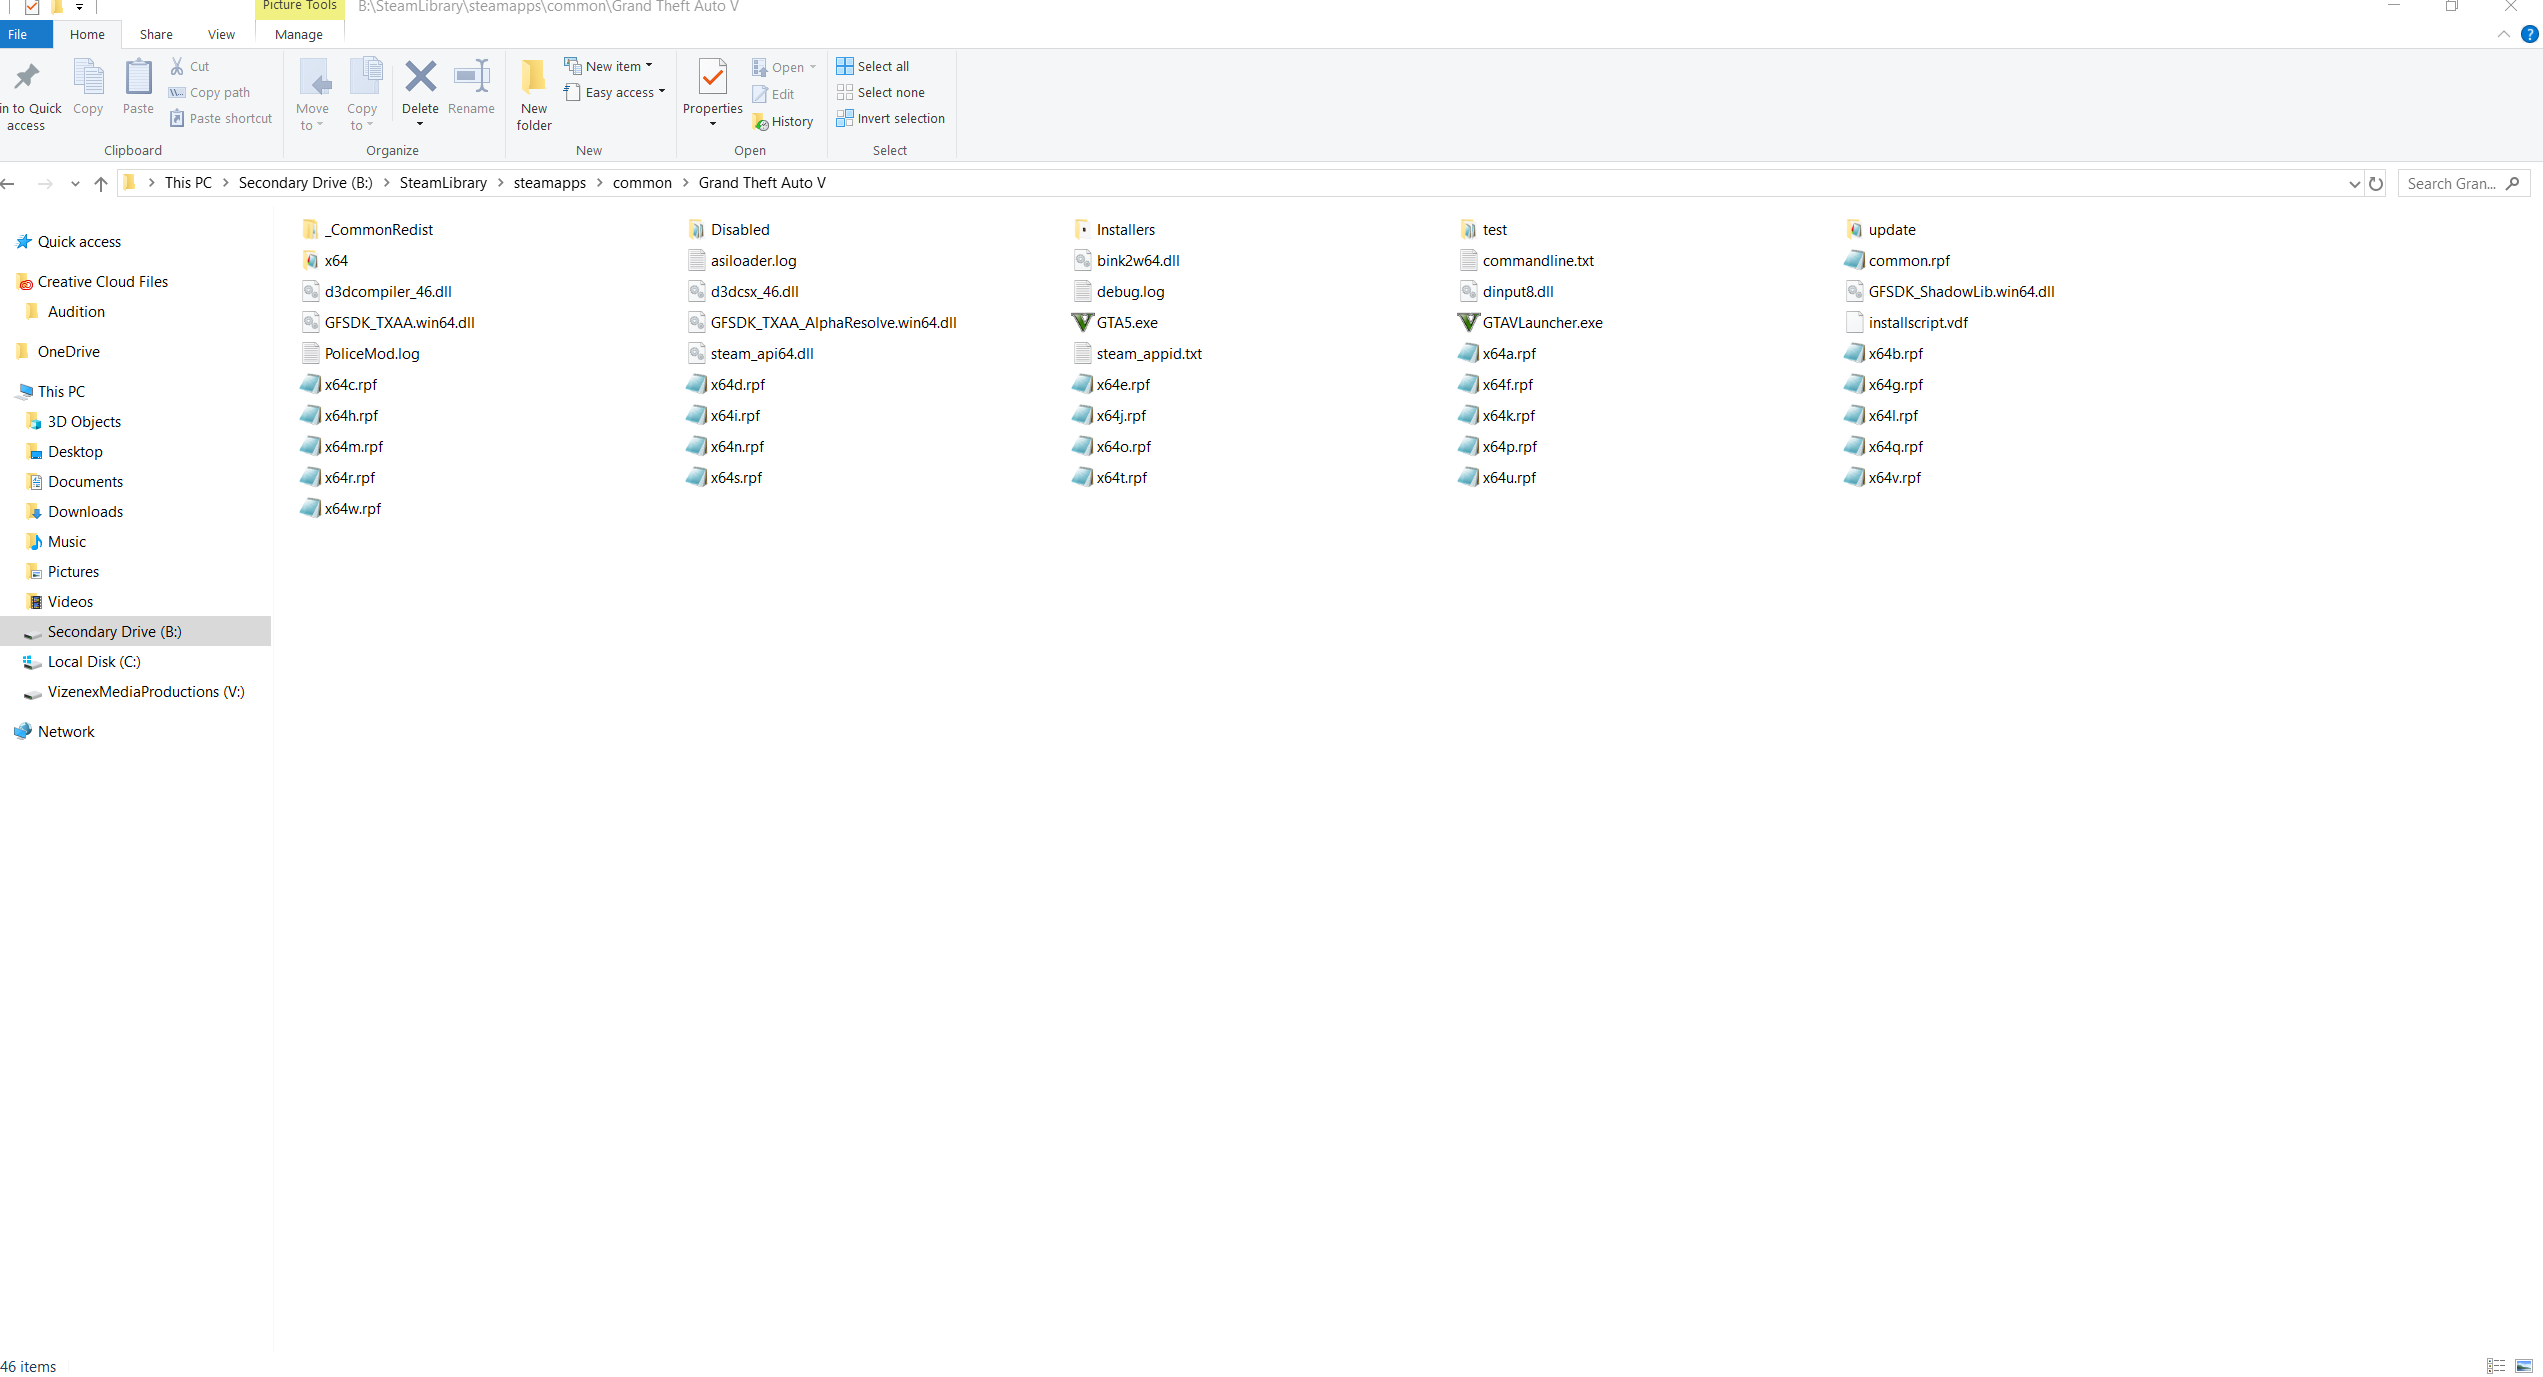This screenshot has width=2543, height=1377.
Task: Select the Disabled folder
Action: [728, 229]
